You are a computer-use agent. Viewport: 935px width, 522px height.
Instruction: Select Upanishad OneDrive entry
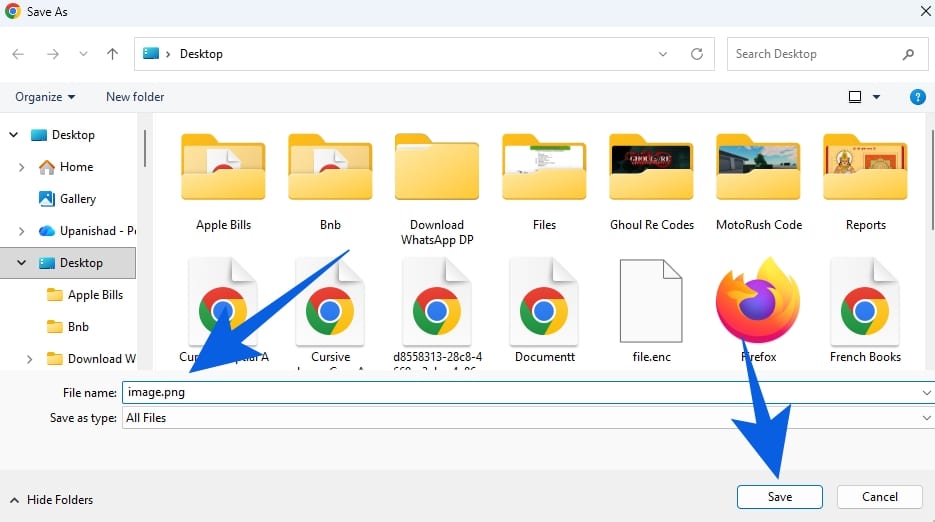[x=87, y=231]
